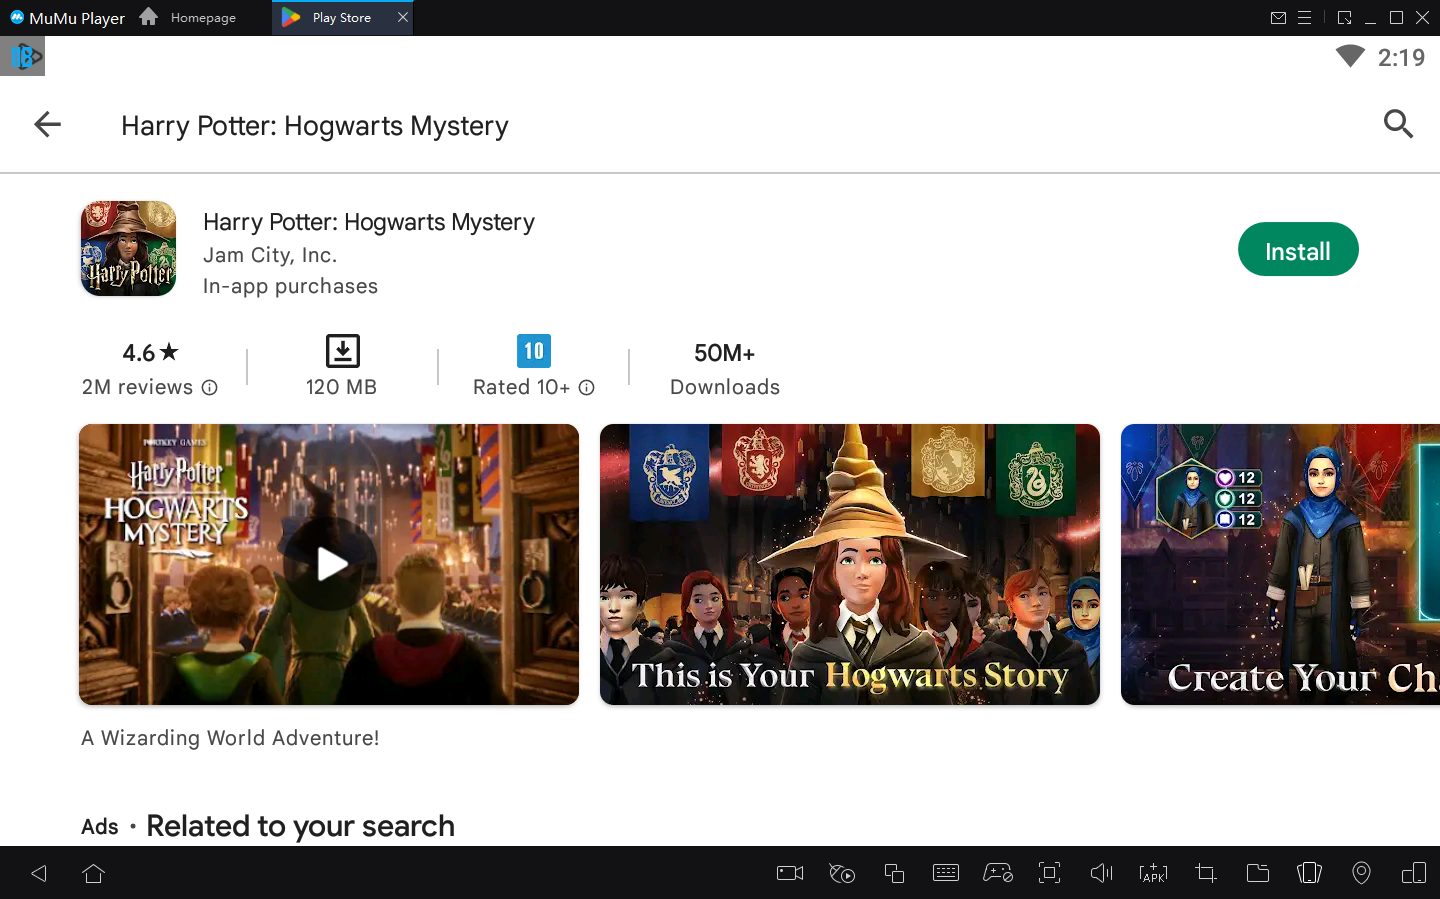Start screen recording with the video camera icon
1440x899 pixels.
[x=789, y=873]
